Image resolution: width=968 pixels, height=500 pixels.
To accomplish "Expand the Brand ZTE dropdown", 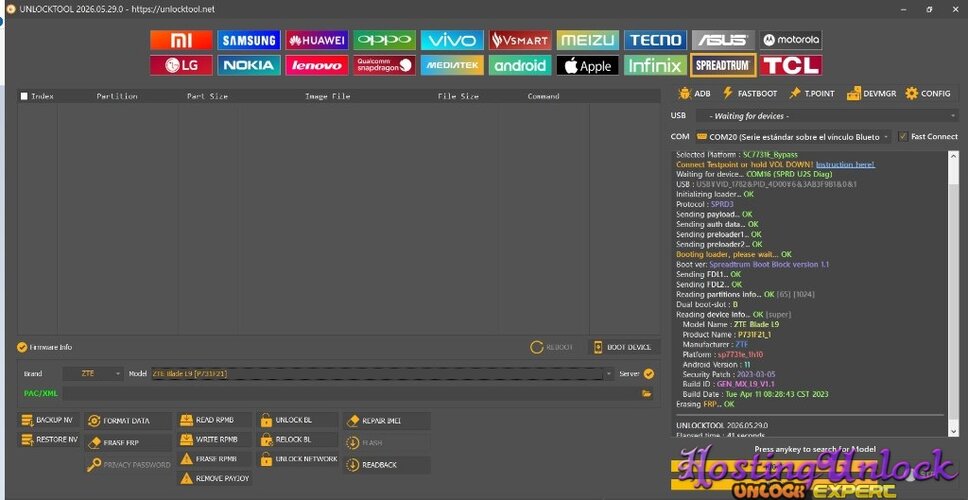I will [x=93, y=373].
